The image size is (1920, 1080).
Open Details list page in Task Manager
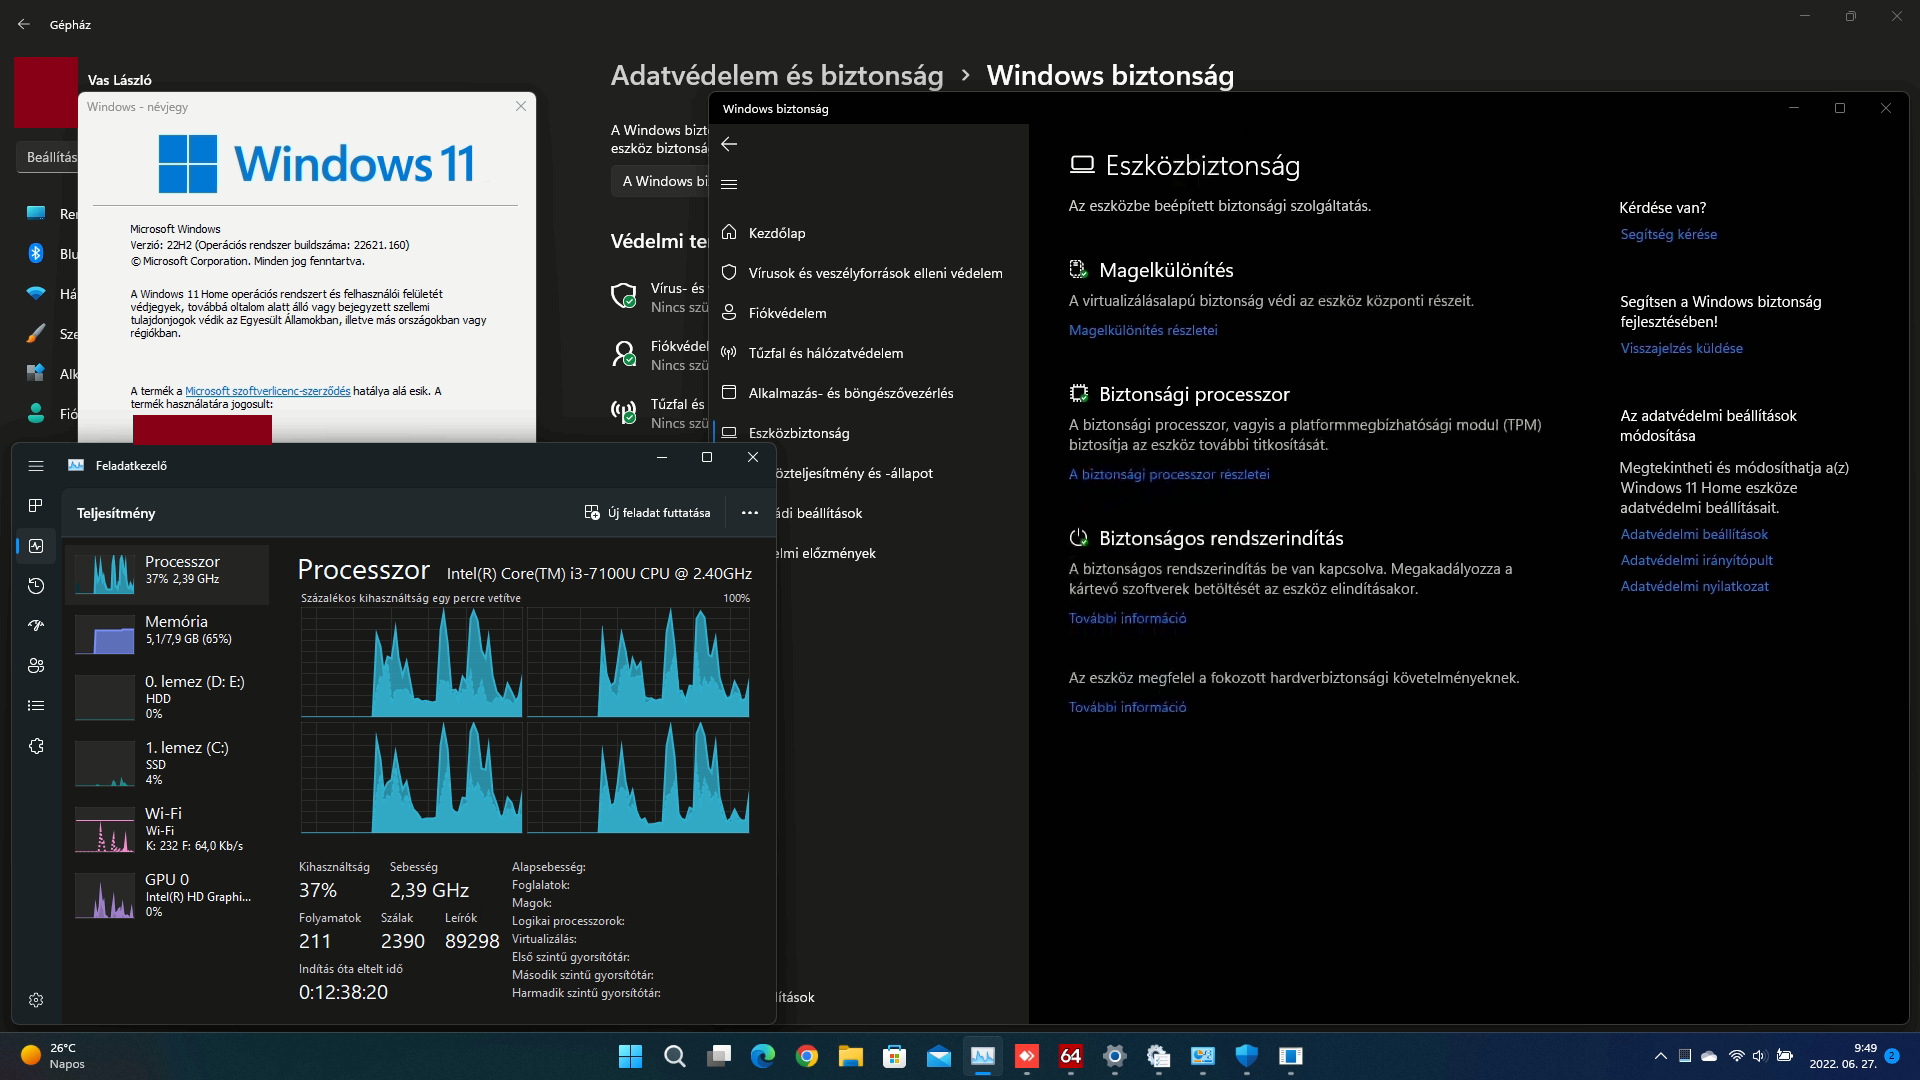click(x=36, y=706)
